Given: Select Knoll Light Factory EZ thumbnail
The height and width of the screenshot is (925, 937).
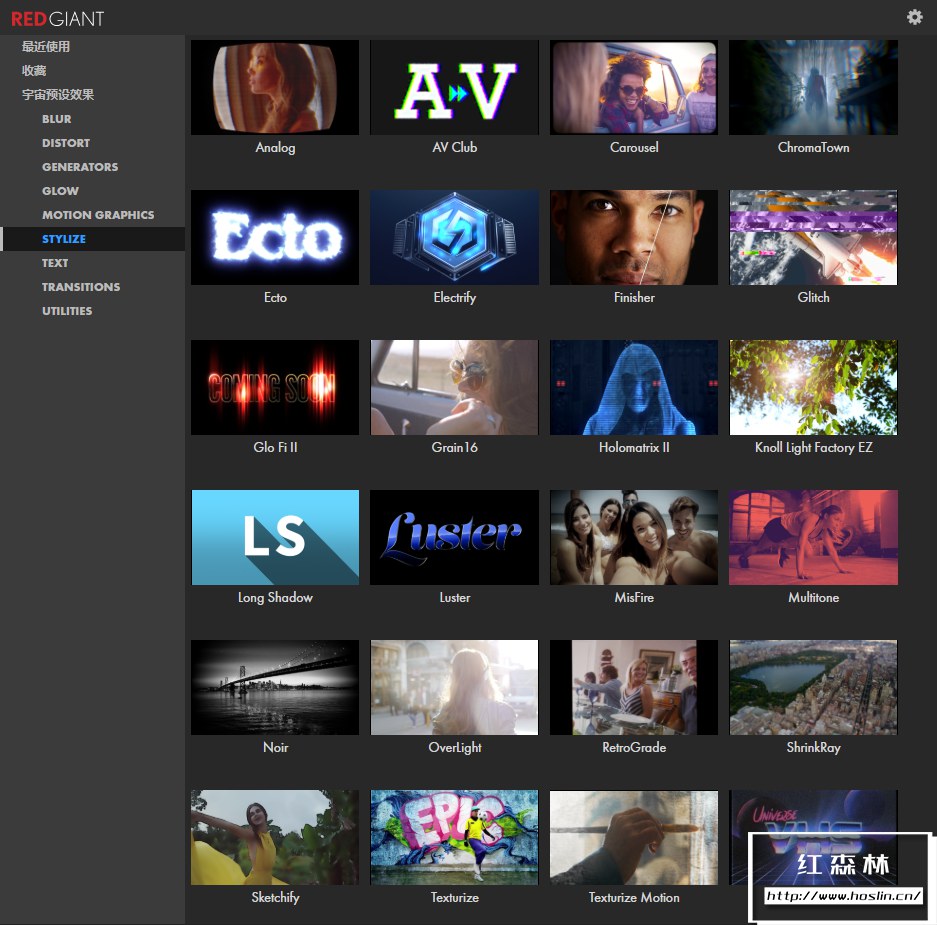Looking at the screenshot, I should click(x=813, y=387).
